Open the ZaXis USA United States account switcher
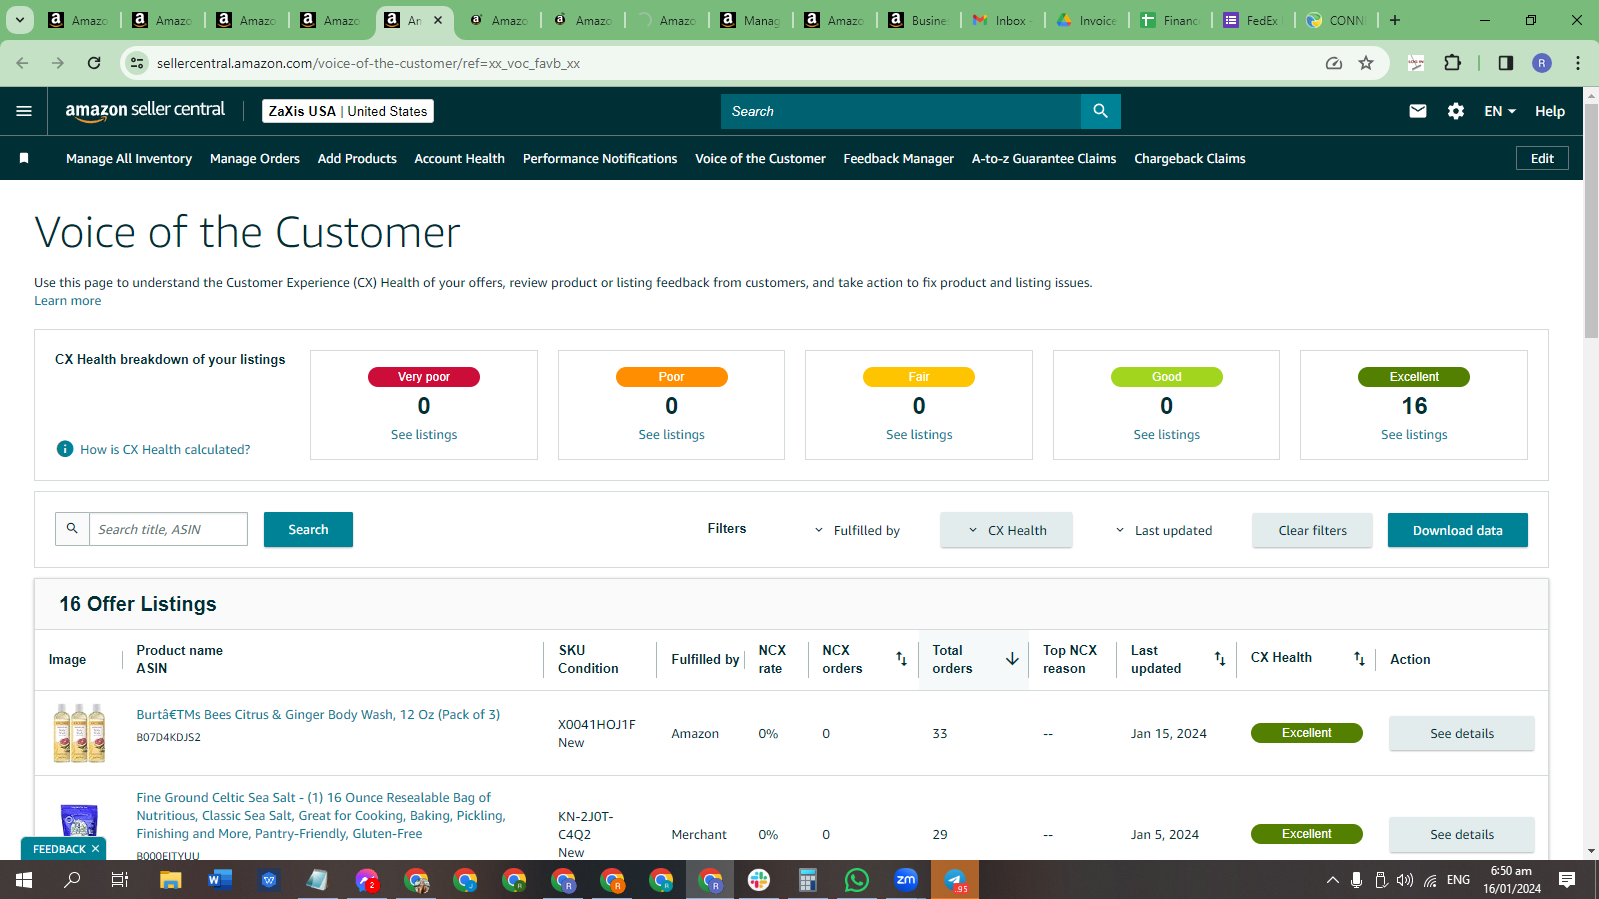 coord(348,111)
